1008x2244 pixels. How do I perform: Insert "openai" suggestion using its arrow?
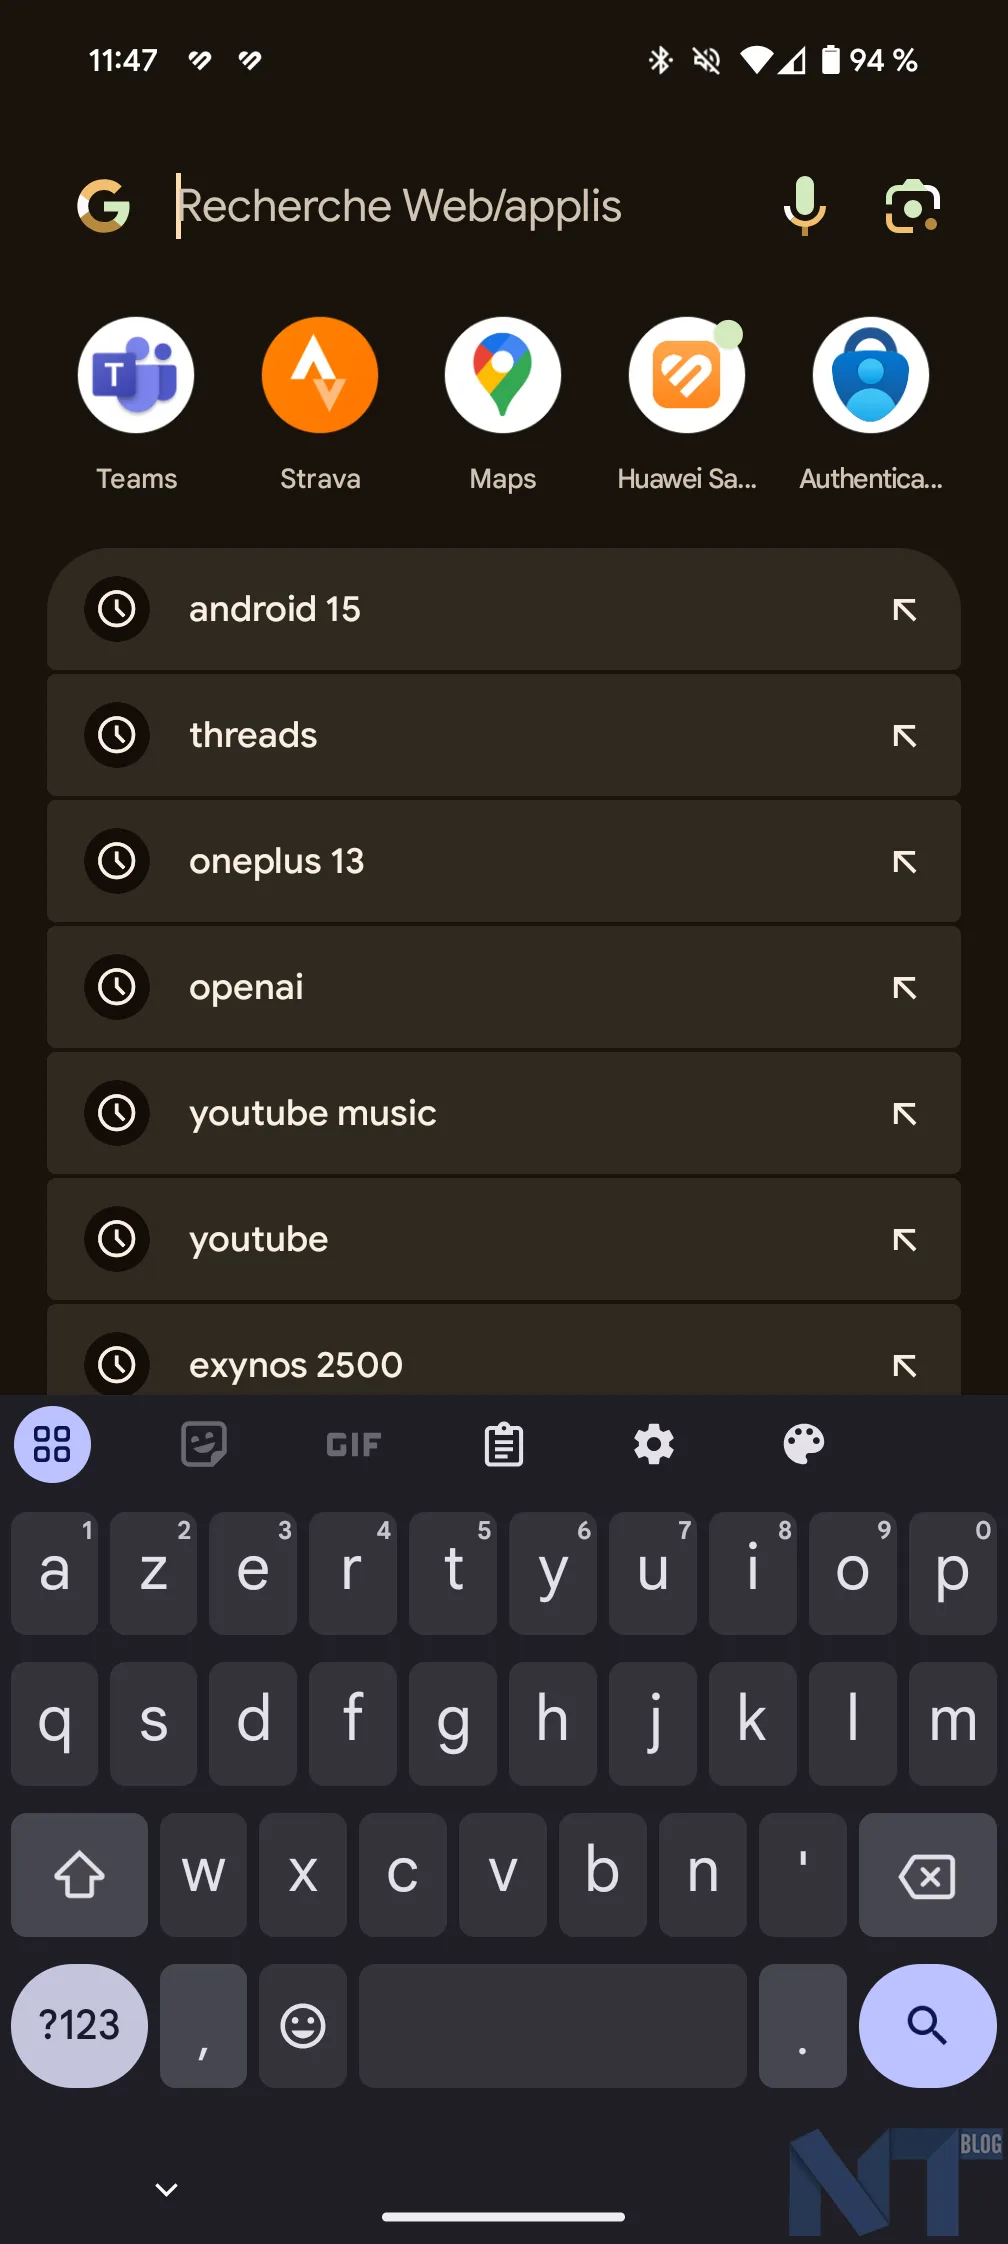click(x=904, y=987)
